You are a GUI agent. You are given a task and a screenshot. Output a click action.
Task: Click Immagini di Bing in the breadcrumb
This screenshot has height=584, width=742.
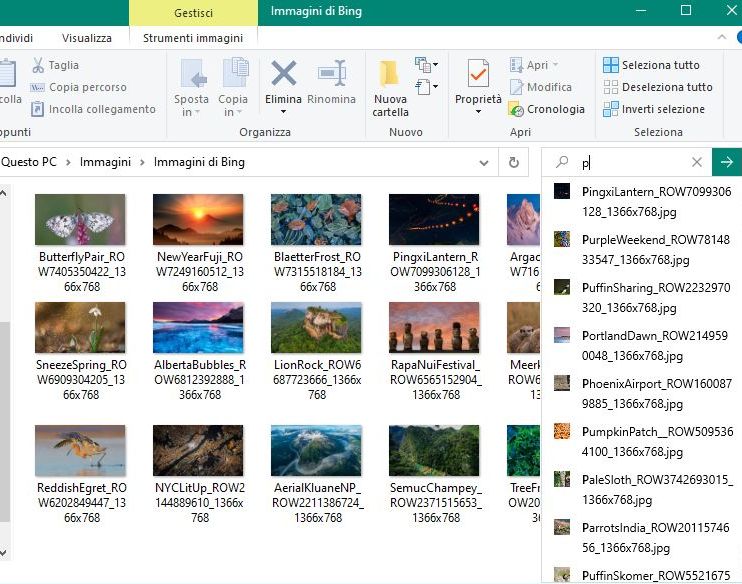point(199,162)
